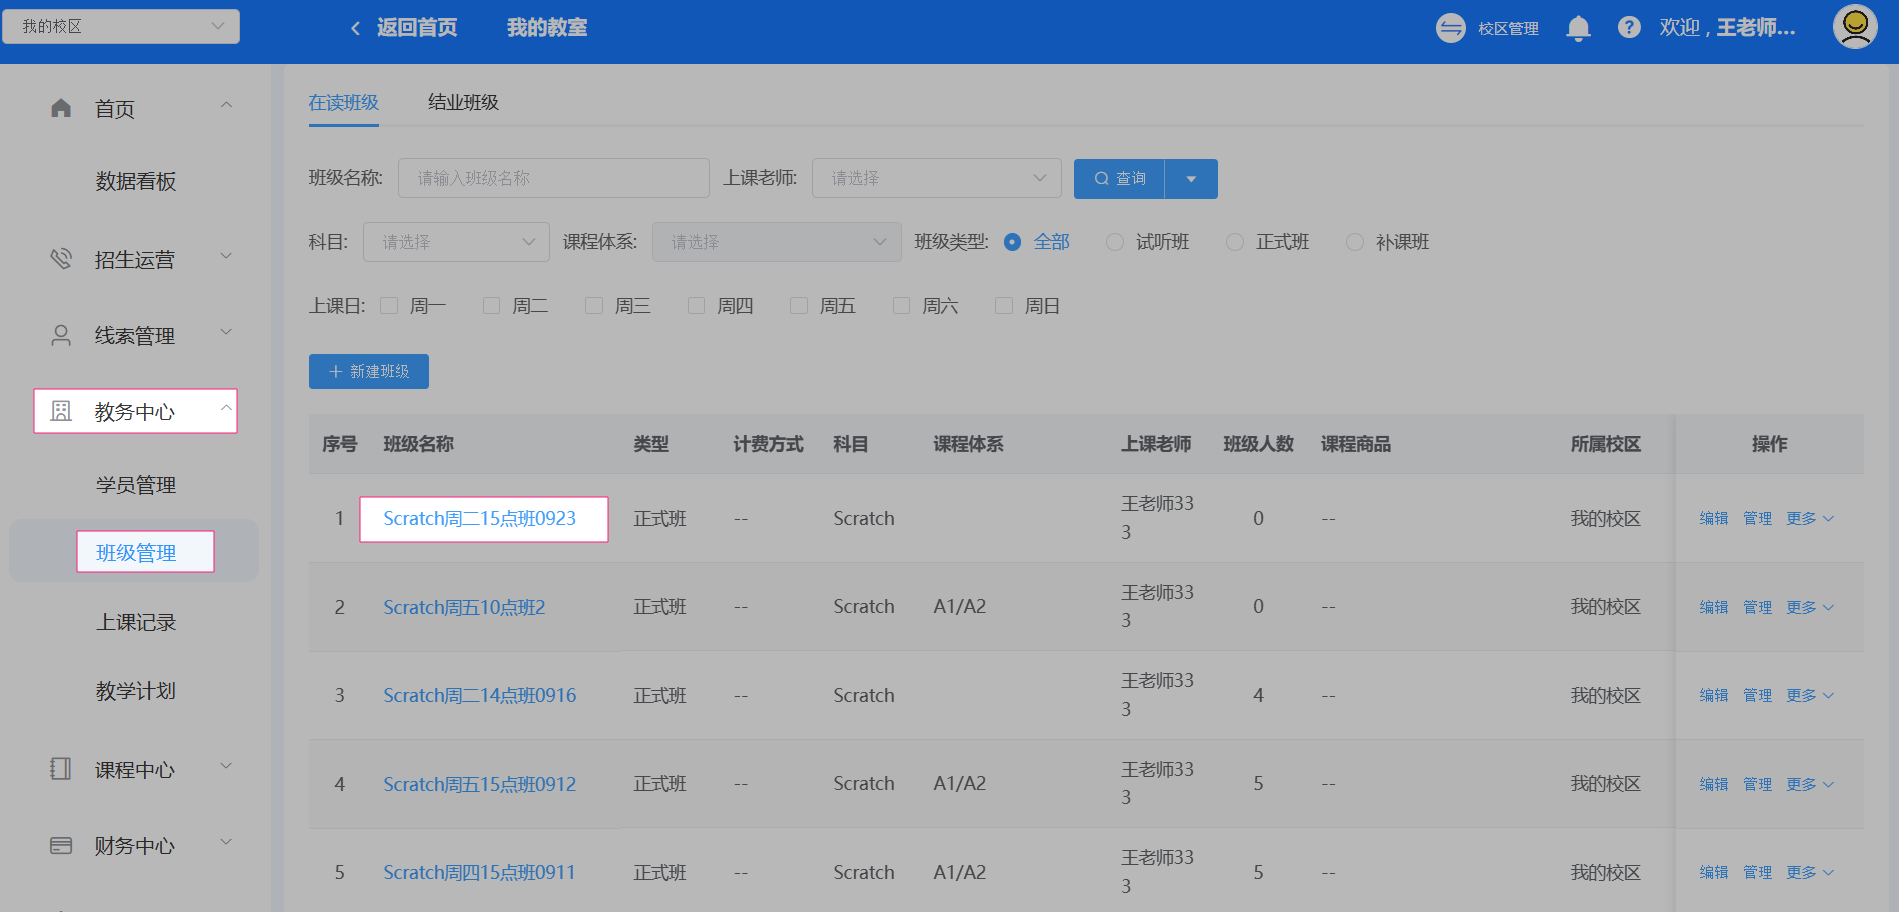Expand 更多 menu for Scratch周五10点班2
This screenshot has width=1899, height=912.
(1809, 607)
